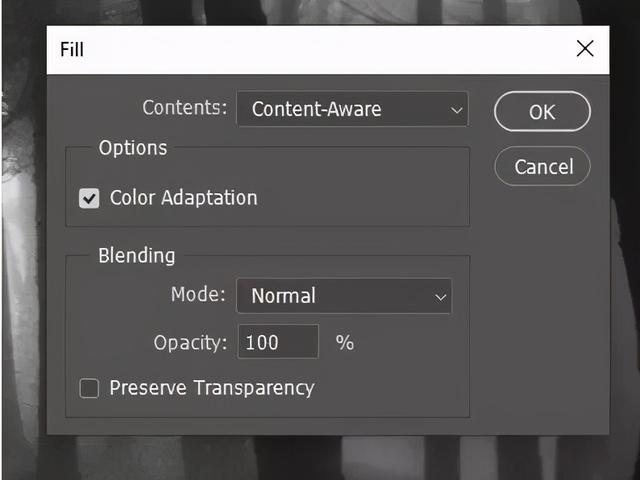The image size is (640, 480).
Task: Dismiss the dialog with the Cancel button
Action: coord(542,166)
